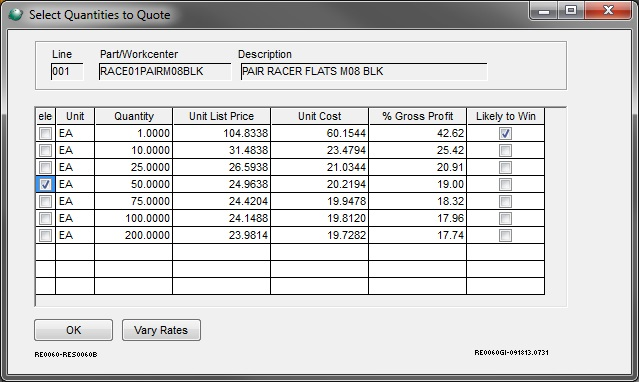Image resolution: width=639 pixels, height=382 pixels.
Task: Click the Unit List Price column header
Action: pos(221,116)
